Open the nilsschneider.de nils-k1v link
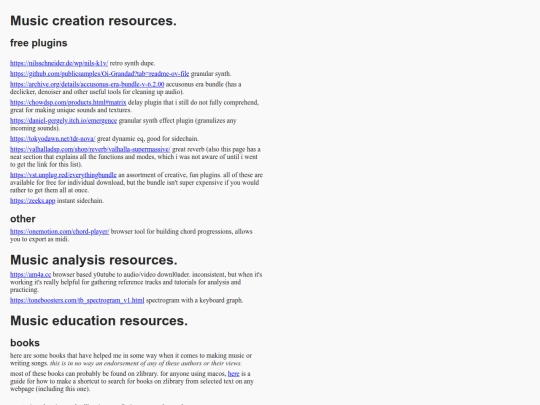 pyautogui.click(x=59, y=63)
